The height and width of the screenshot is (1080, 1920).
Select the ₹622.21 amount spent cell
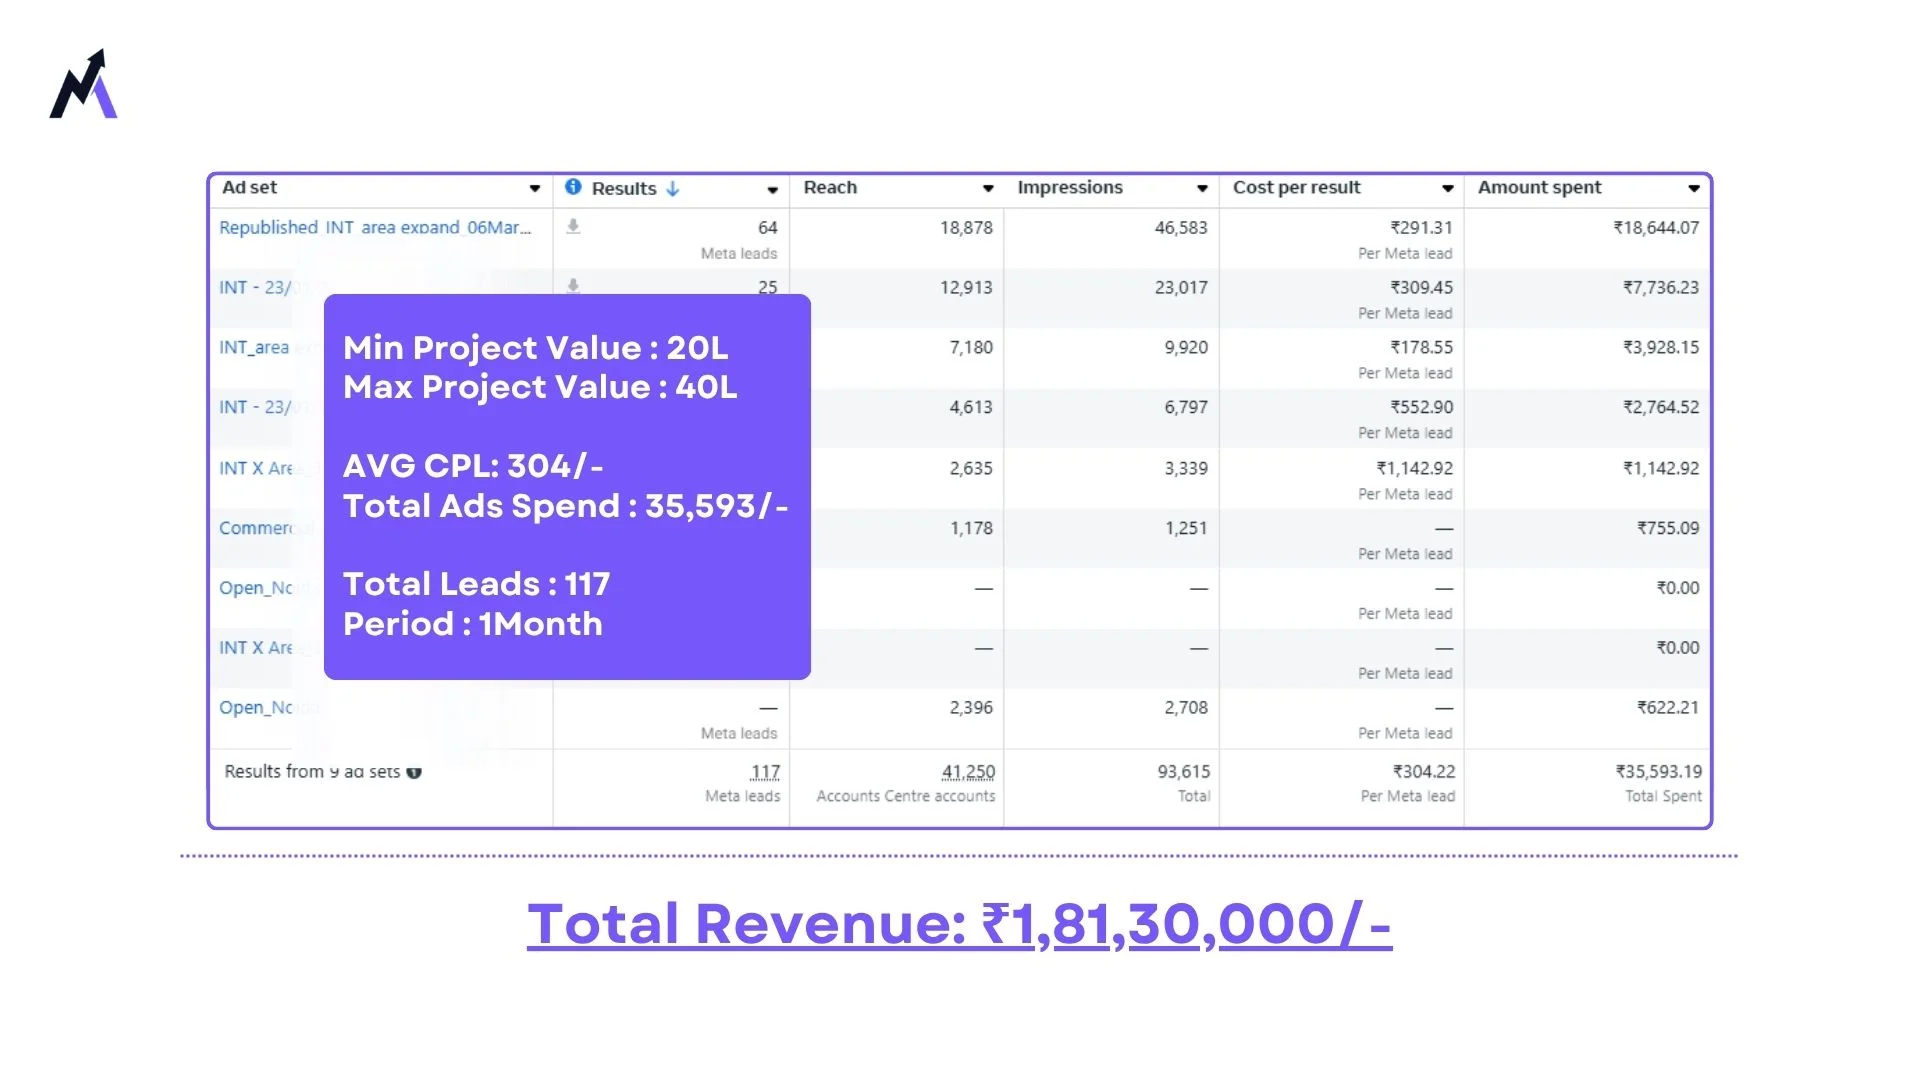click(1668, 708)
